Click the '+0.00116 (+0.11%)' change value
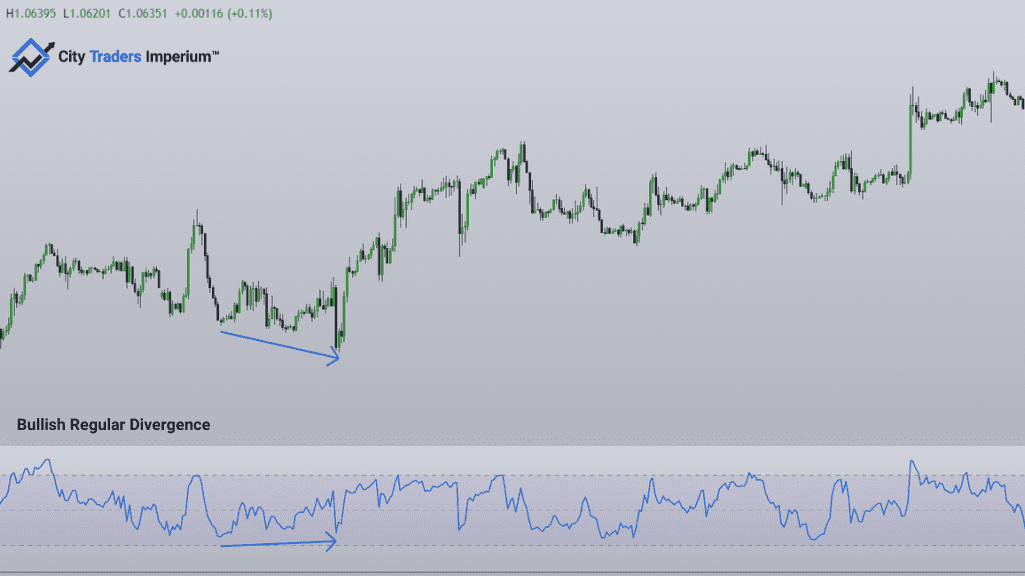1025x576 pixels. point(223,13)
